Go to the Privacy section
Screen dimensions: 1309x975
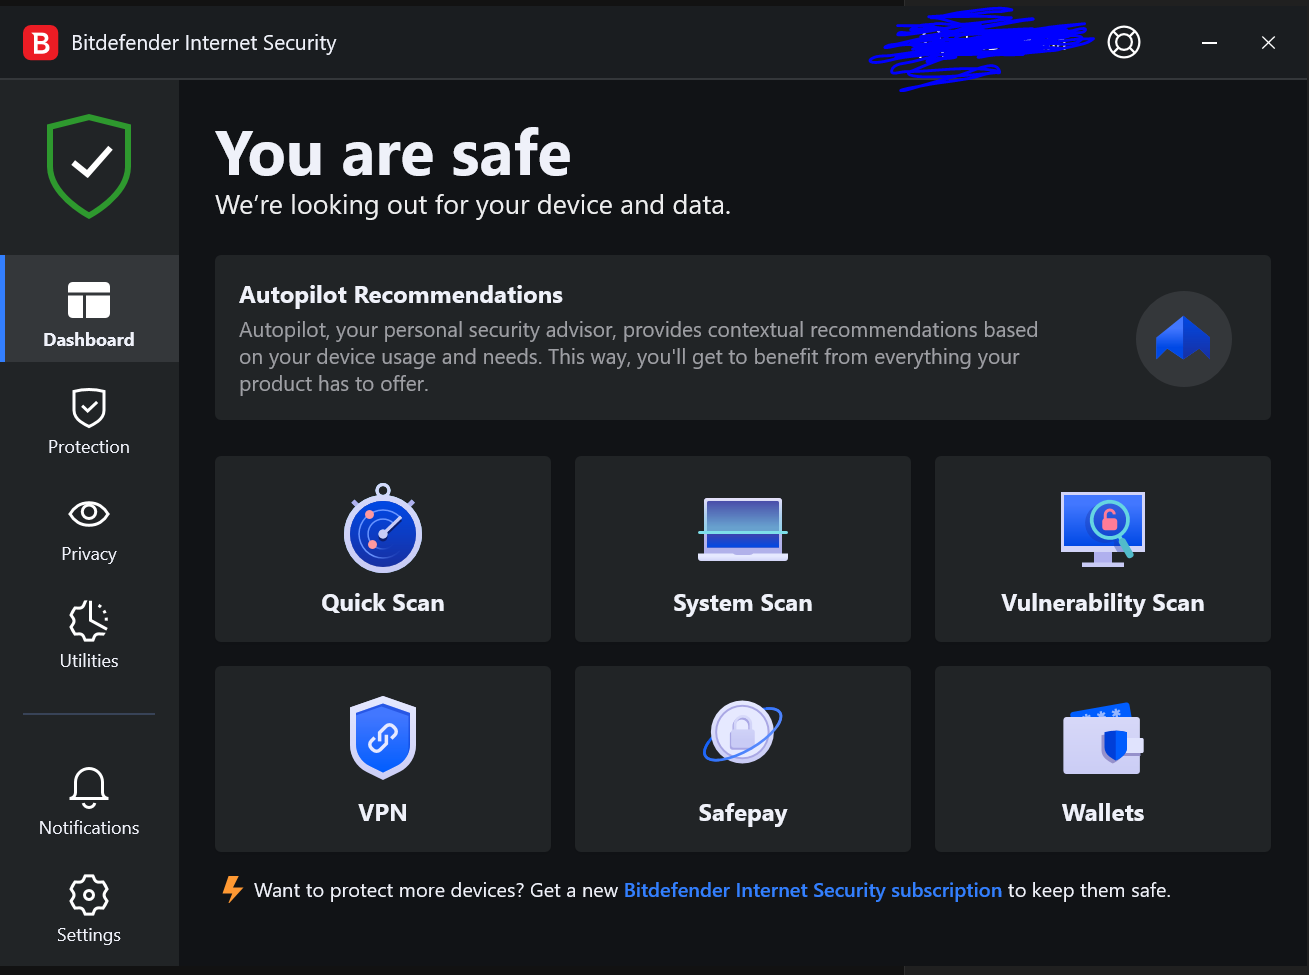(89, 527)
